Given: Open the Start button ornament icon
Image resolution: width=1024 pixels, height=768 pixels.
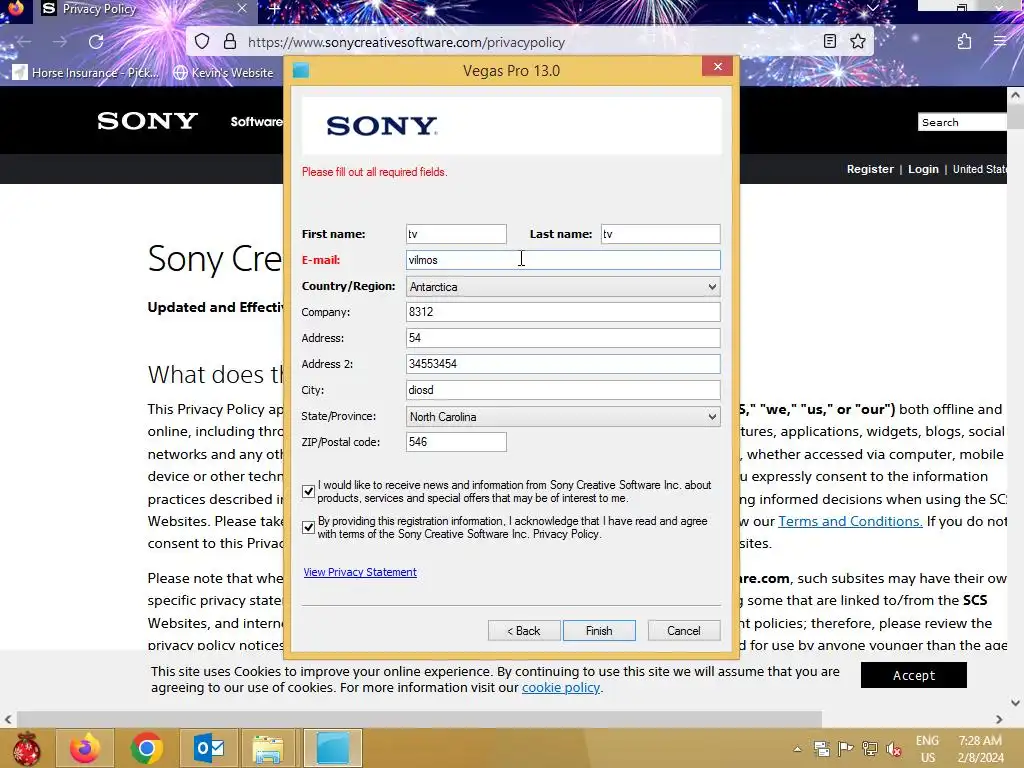Looking at the screenshot, I should coord(26,748).
